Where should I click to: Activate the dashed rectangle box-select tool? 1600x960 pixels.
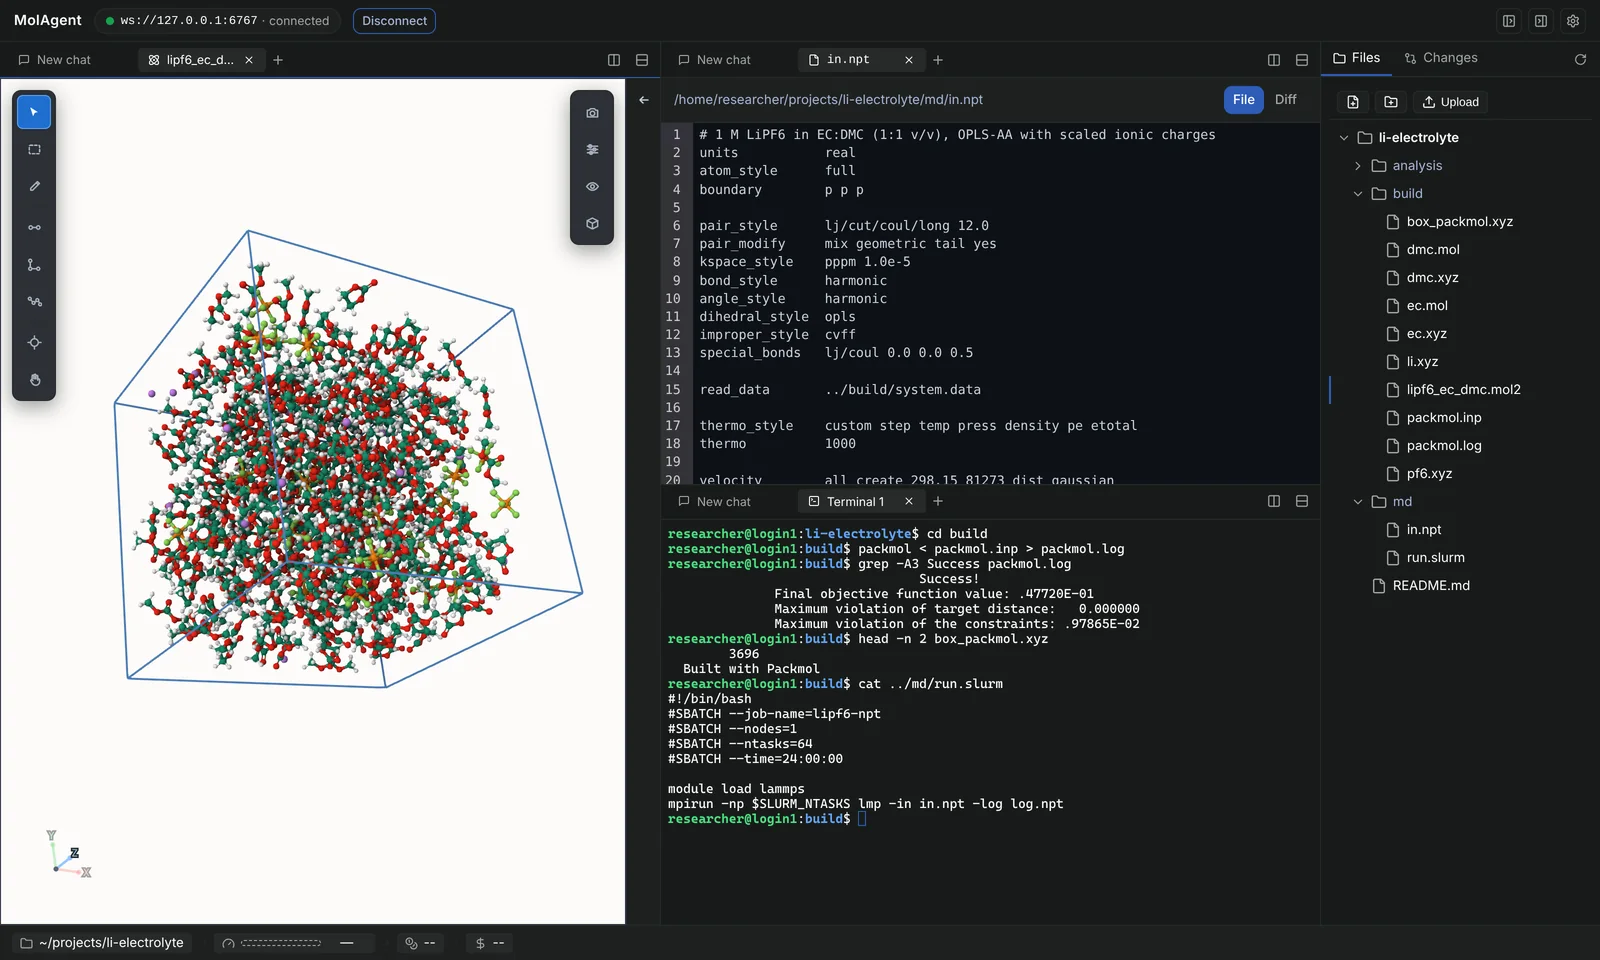coord(34,150)
